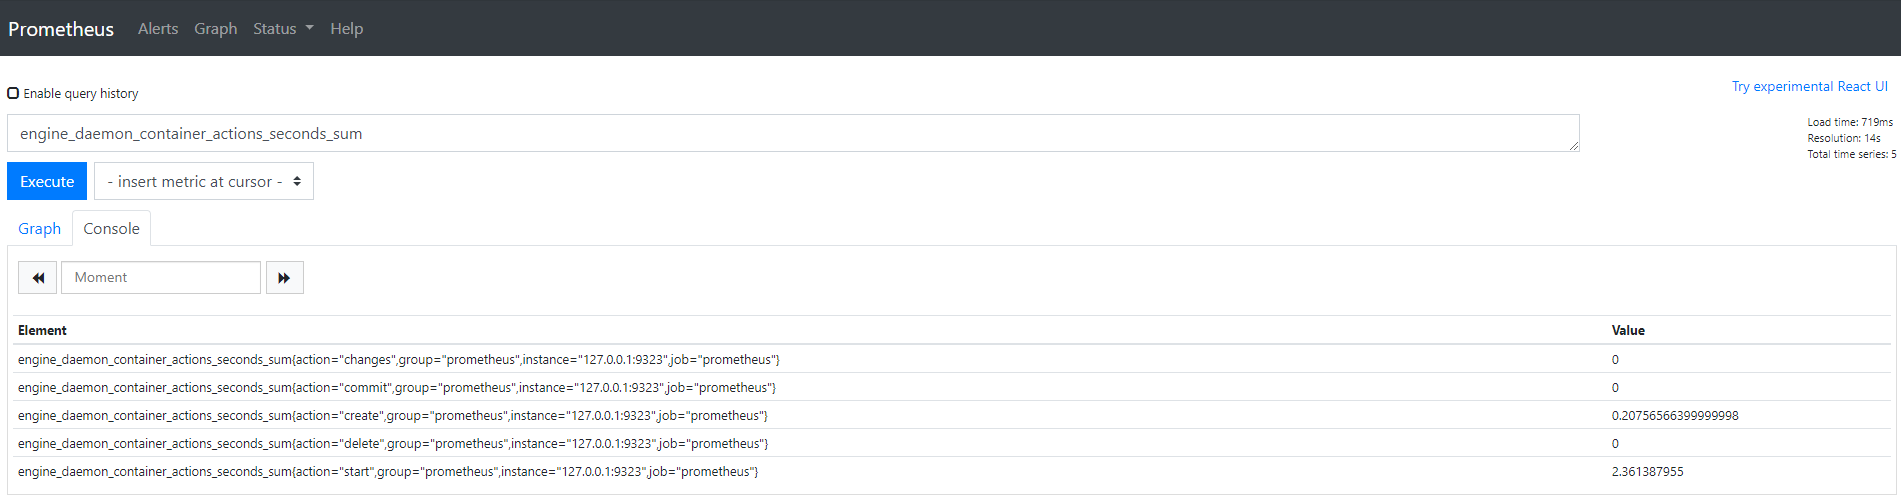Open Try experimental React UI link

[x=1810, y=87]
